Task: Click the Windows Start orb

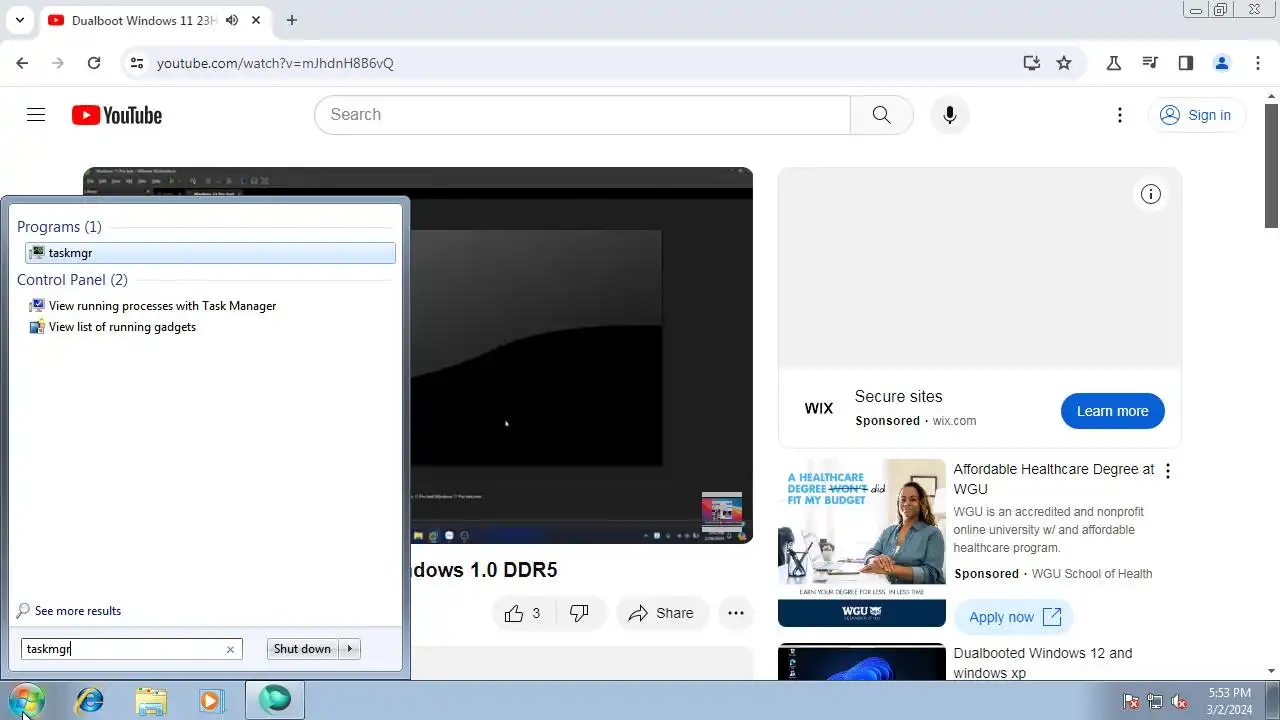Action: click(27, 700)
